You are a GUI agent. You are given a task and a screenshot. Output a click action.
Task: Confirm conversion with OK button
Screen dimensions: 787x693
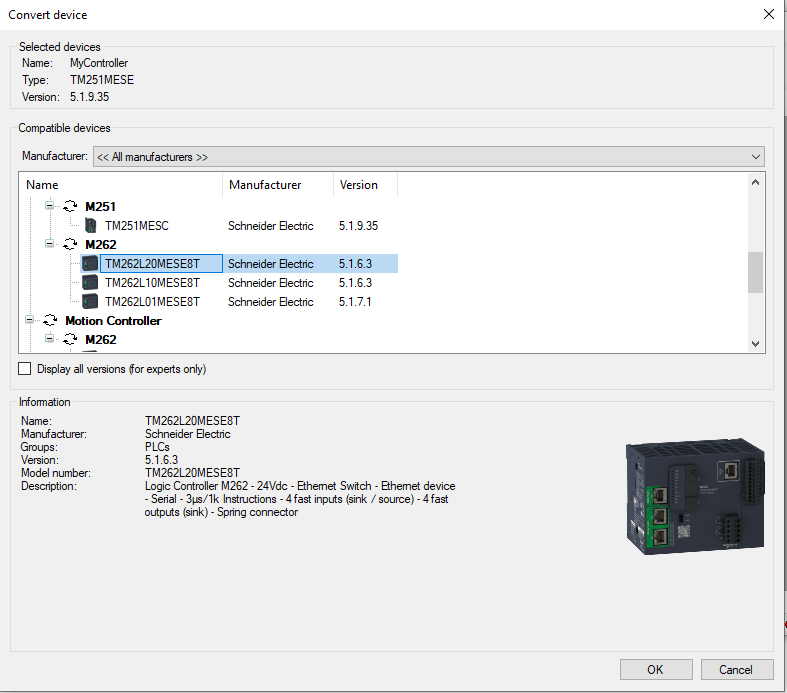656,669
